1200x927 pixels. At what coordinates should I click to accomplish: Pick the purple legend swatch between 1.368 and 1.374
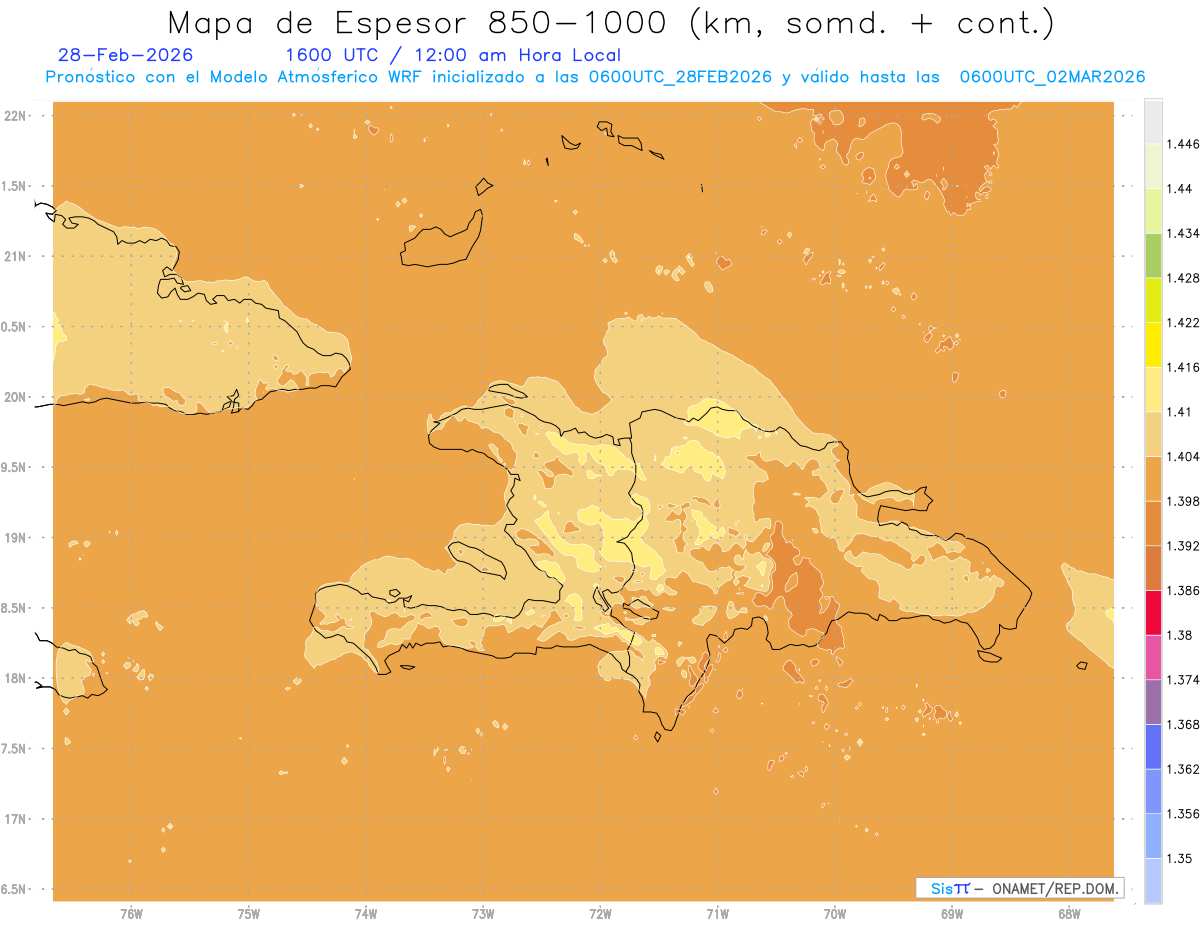click(x=1152, y=701)
